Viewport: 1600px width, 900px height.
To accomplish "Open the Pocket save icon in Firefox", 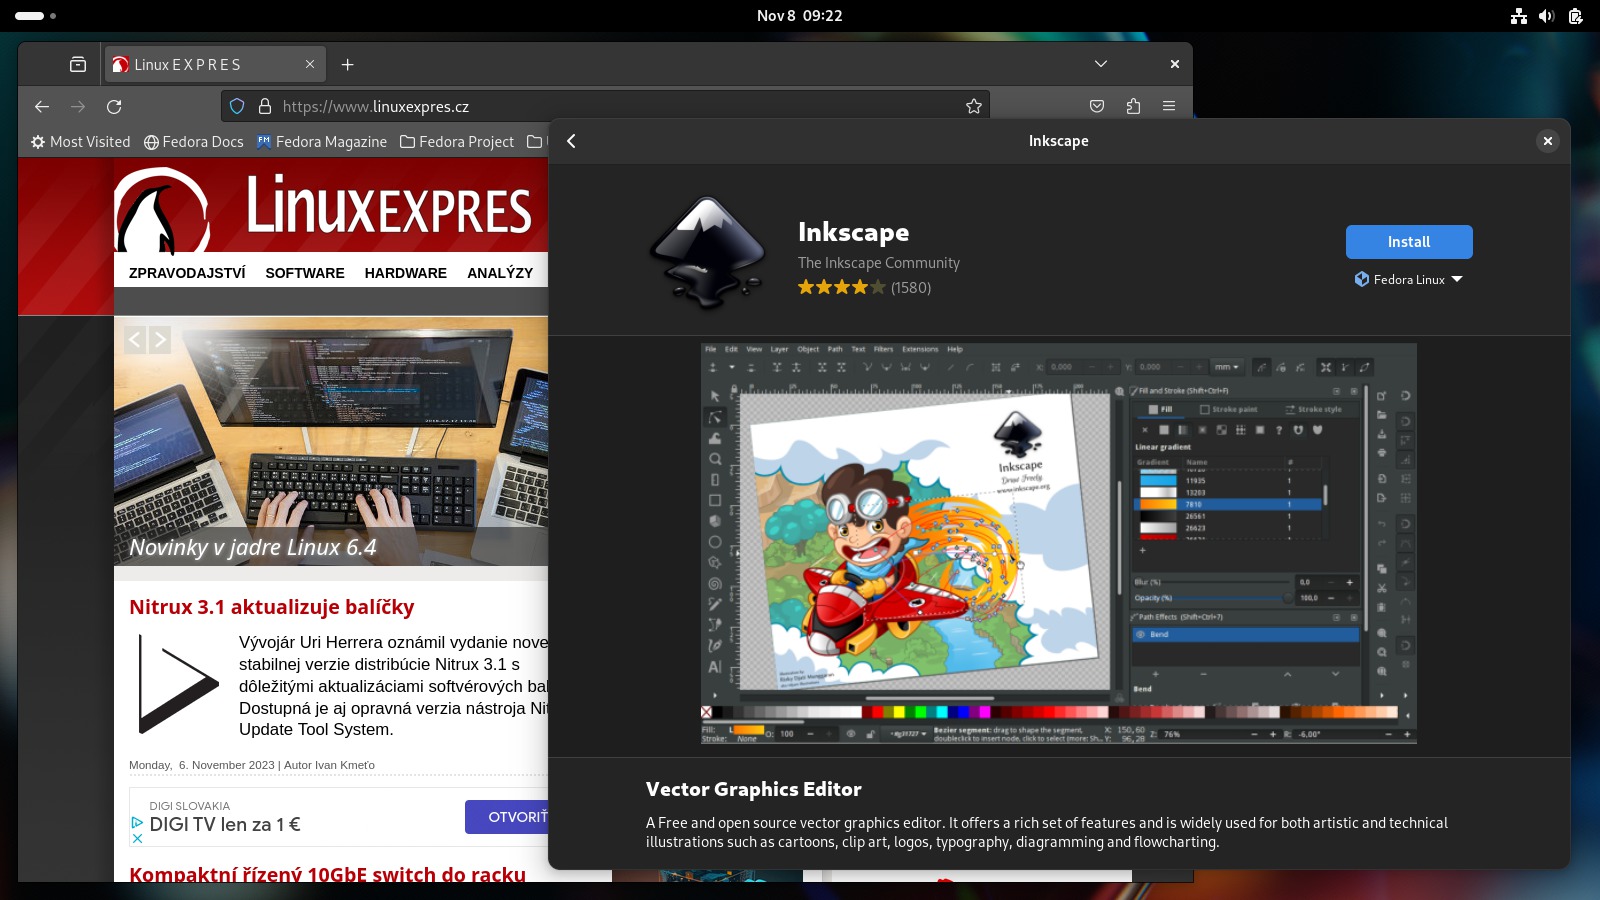I will click(x=1097, y=106).
